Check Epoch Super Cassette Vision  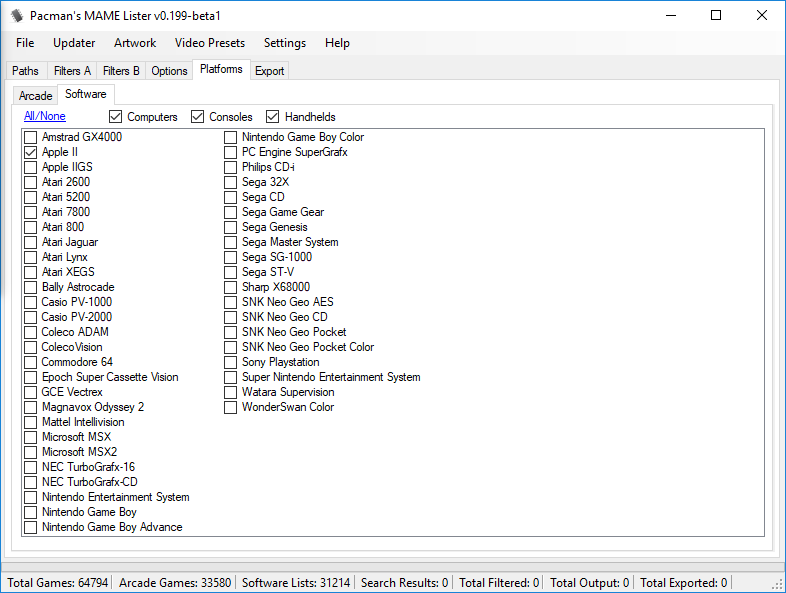pyautogui.click(x=31, y=377)
